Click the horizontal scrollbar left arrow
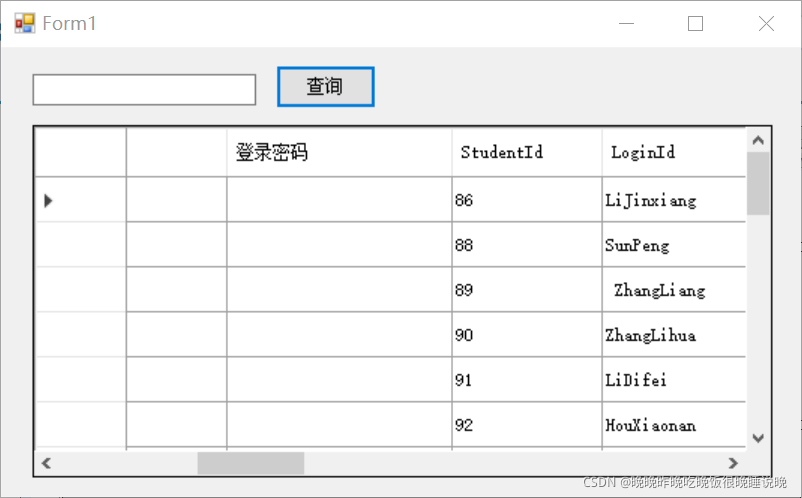This screenshot has height=498, width=802. coord(46,463)
